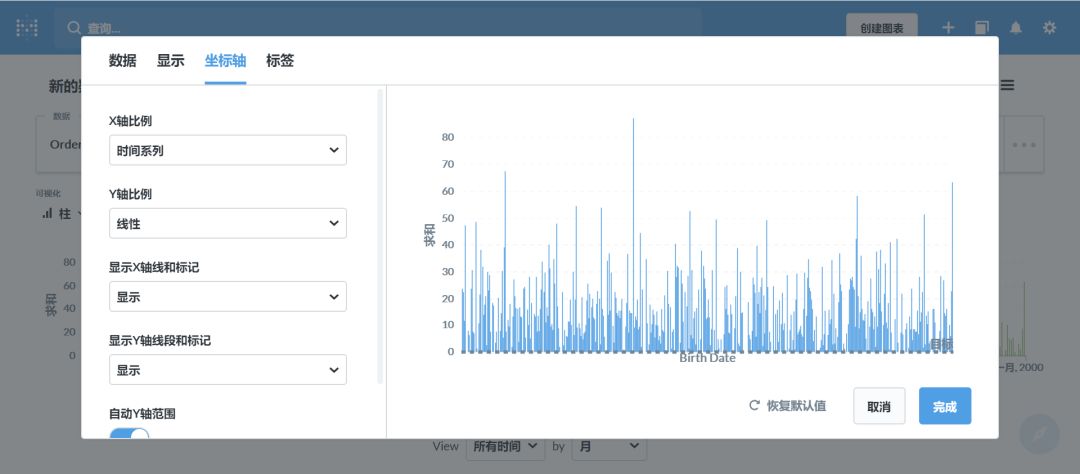Image resolution: width=1080 pixels, height=474 pixels.
Task: Click the 目标 goal label on chart
Action: (x=942, y=343)
